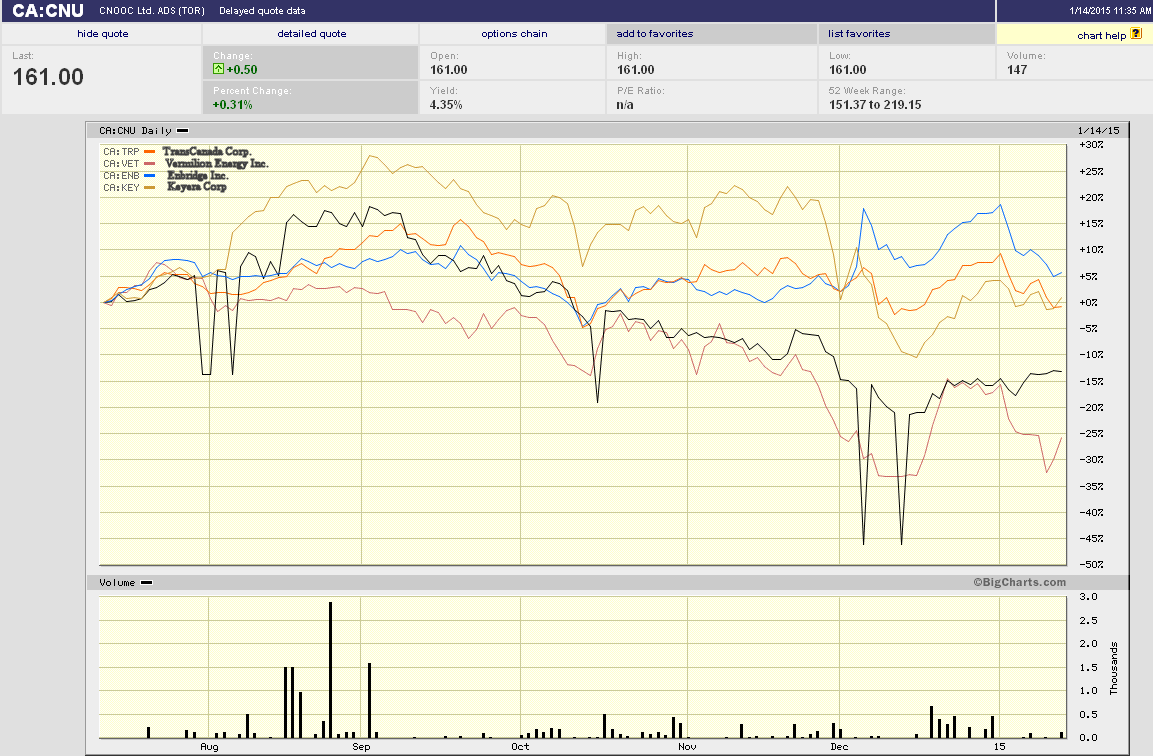Click the orange CA:TRP legend swatch
The height and width of the screenshot is (756, 1153).
(x=149, y=151)
